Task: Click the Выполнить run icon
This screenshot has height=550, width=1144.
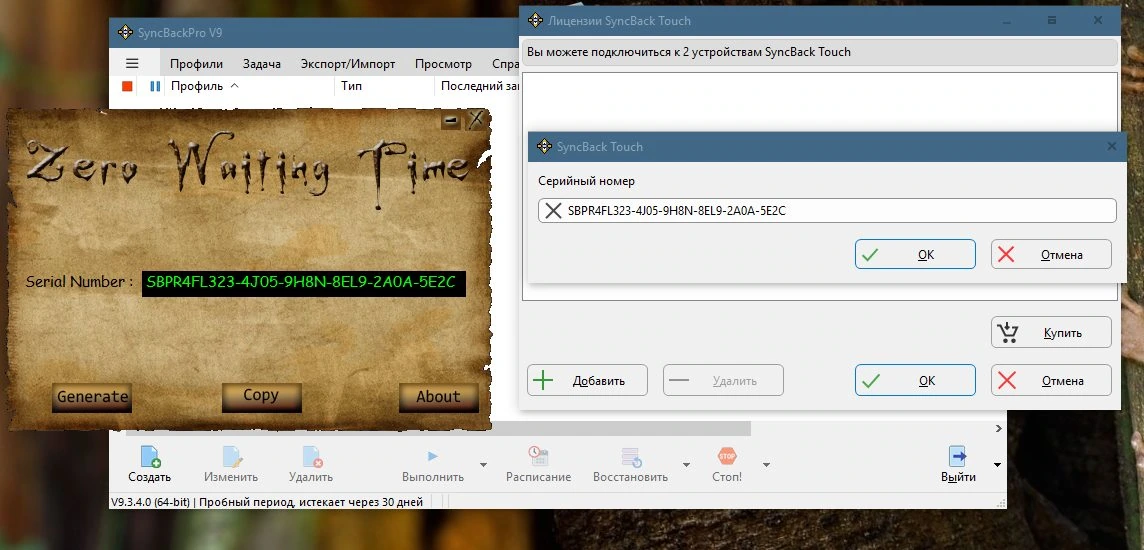Action: [433, 457]
